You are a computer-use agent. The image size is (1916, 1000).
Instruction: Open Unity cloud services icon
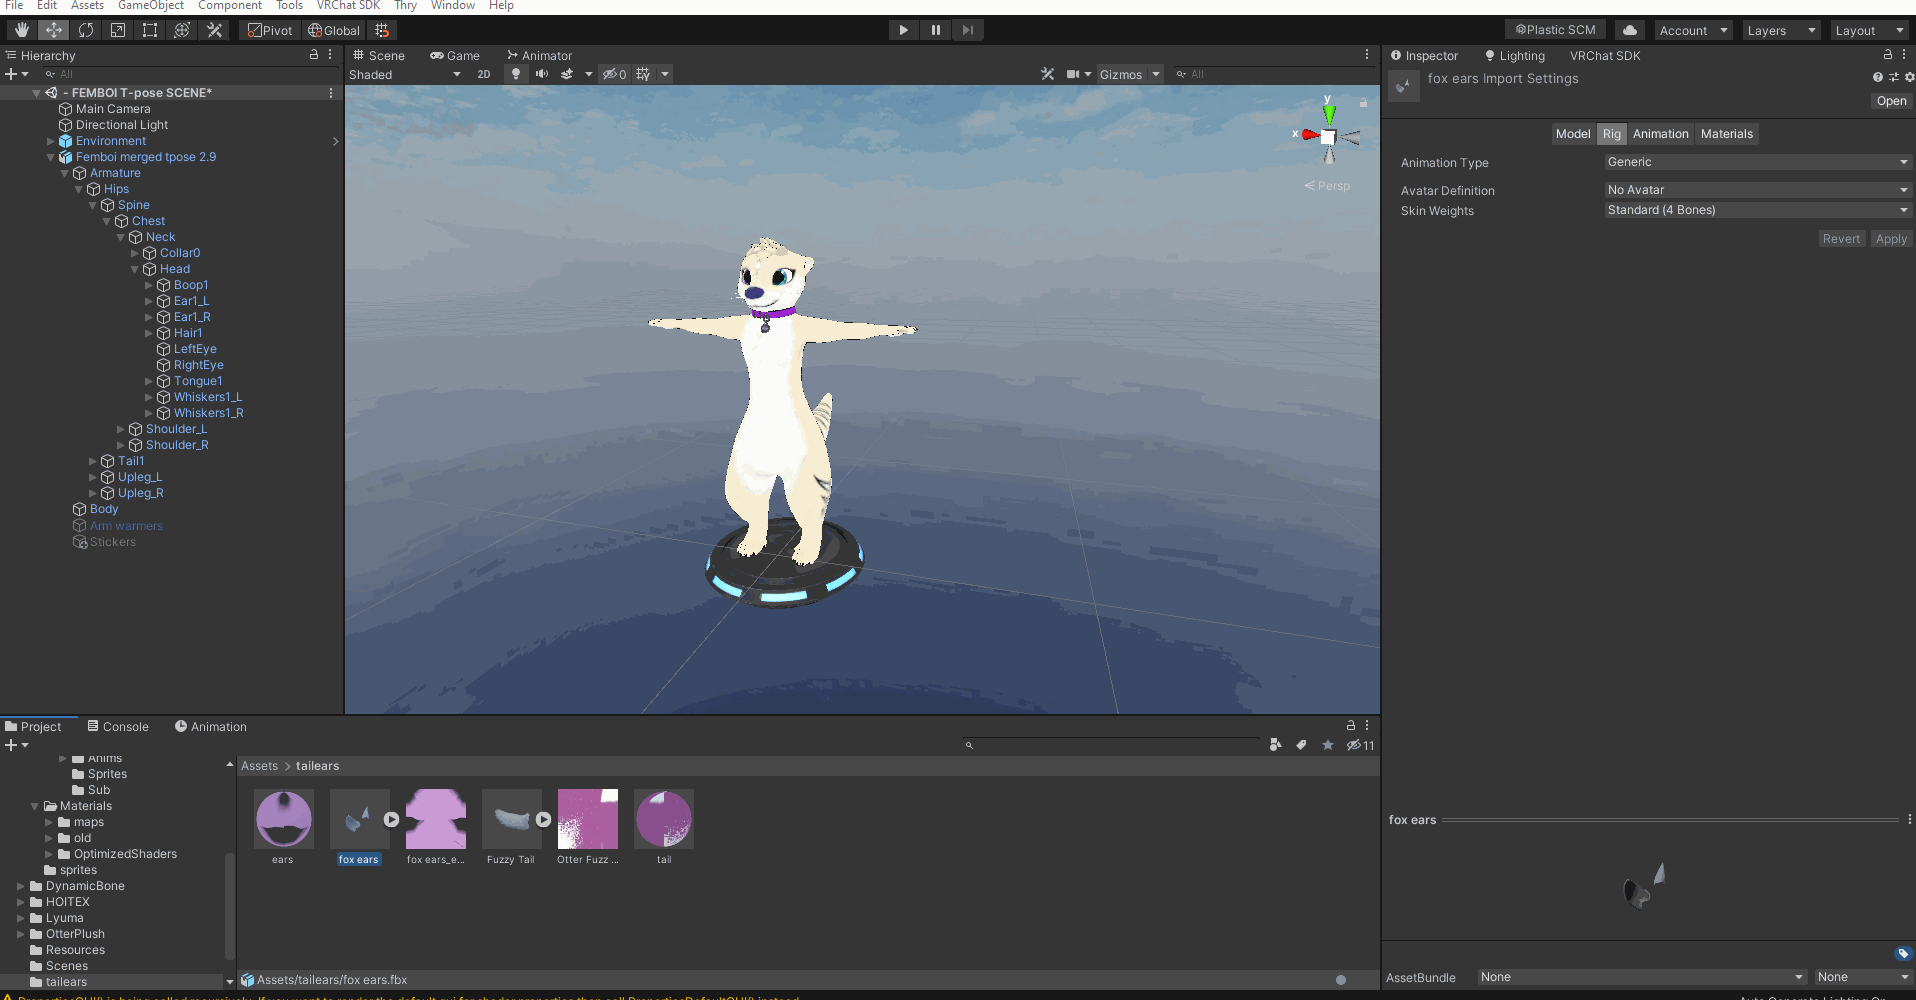click(1630, 30)
